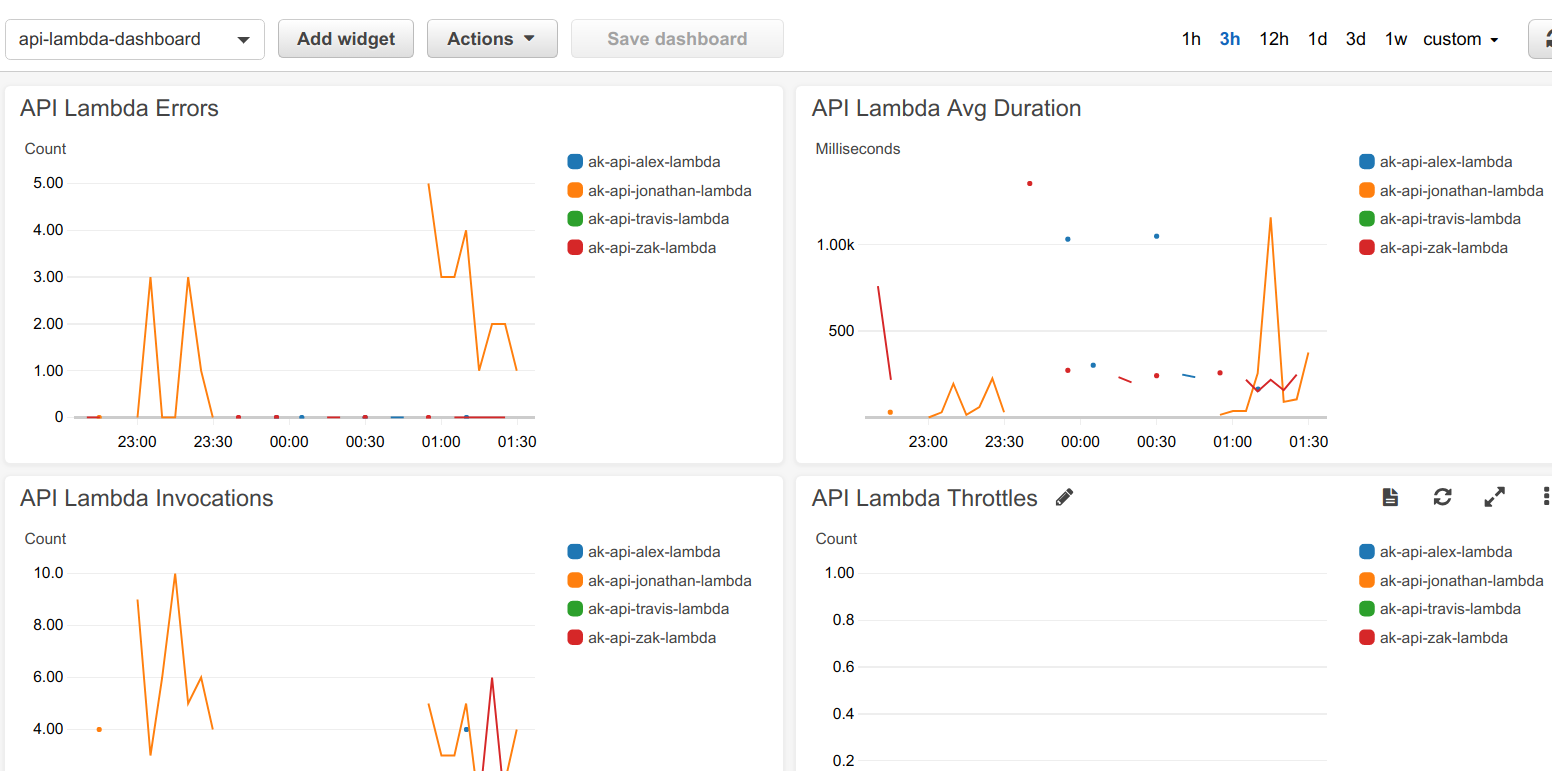
Task: Click the green ak-api-travis-lambda color swatch
Action: 573,218
